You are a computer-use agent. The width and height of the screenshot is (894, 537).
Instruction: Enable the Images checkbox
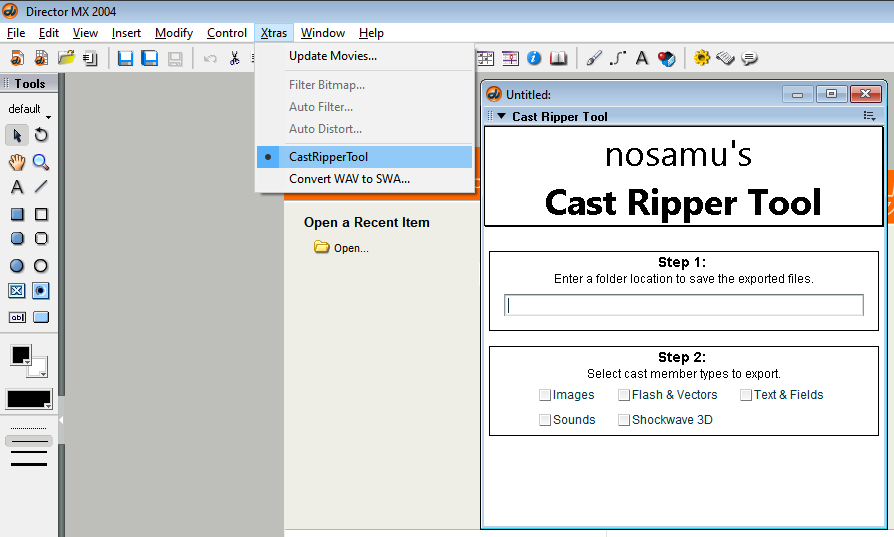544,395
